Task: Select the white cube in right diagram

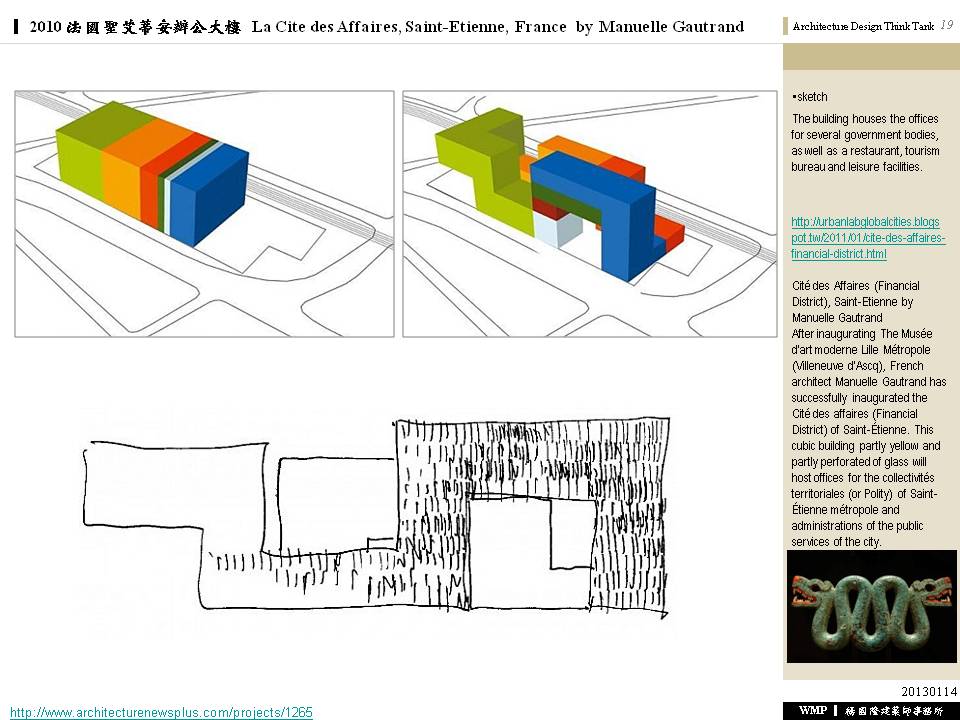Action: click(555, 230)
